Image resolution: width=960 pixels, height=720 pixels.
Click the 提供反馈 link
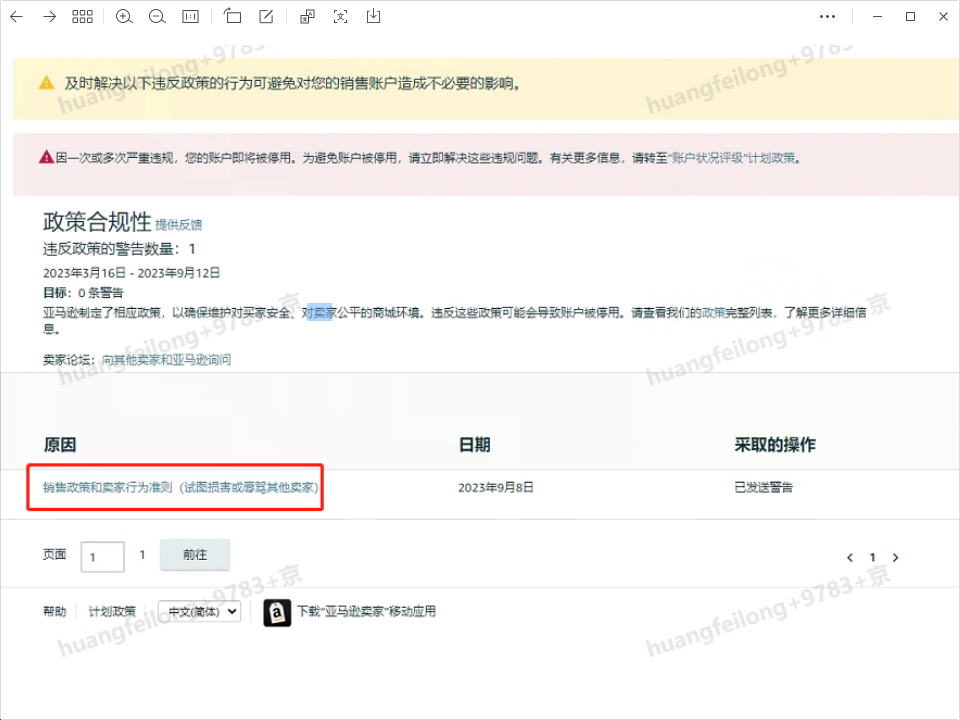178,225
